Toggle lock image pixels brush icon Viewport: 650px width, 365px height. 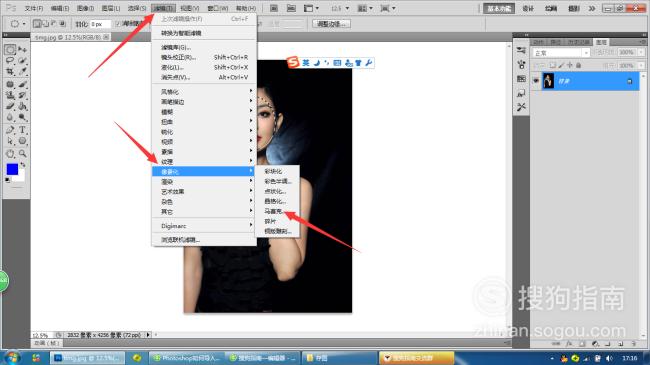[561, 66]
